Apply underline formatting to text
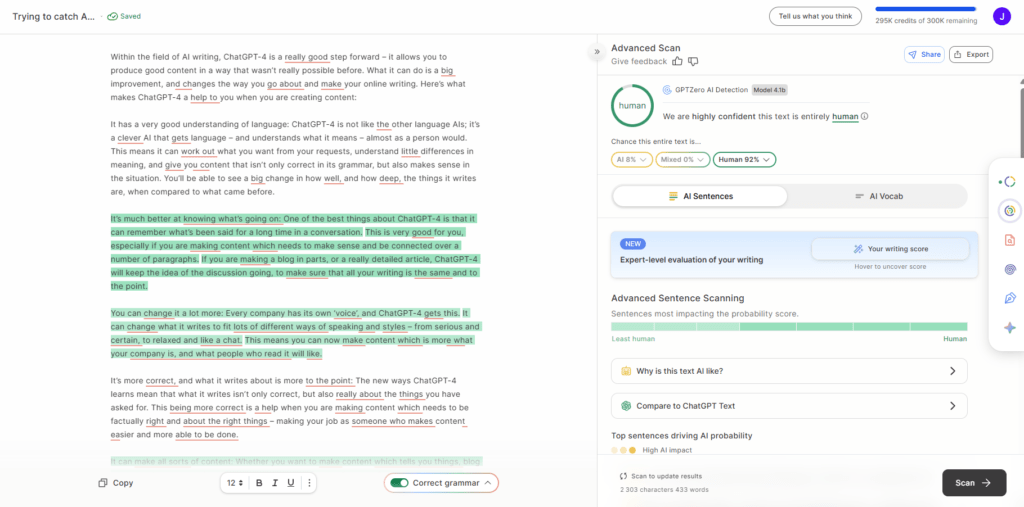Image resolution: width=1024 pixels, height=507 pixels. pyautogui.click(x=291, y=483)
